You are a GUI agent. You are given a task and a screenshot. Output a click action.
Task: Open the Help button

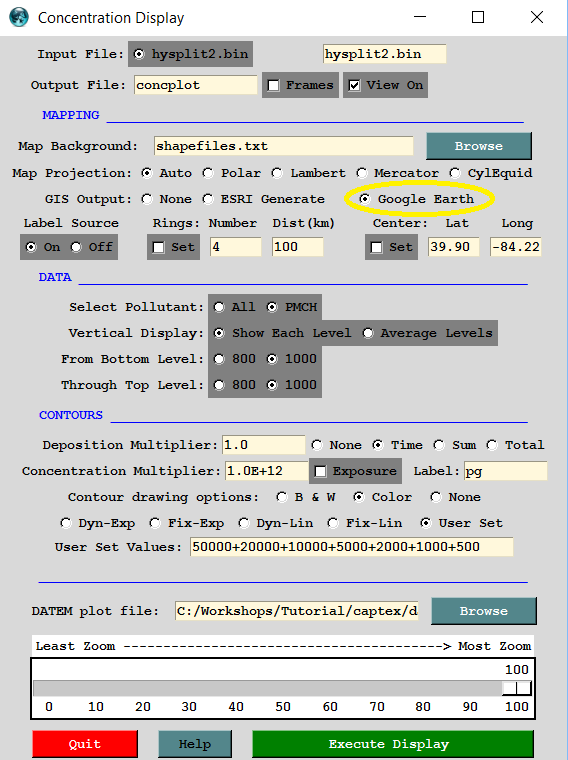coord(195,744)
